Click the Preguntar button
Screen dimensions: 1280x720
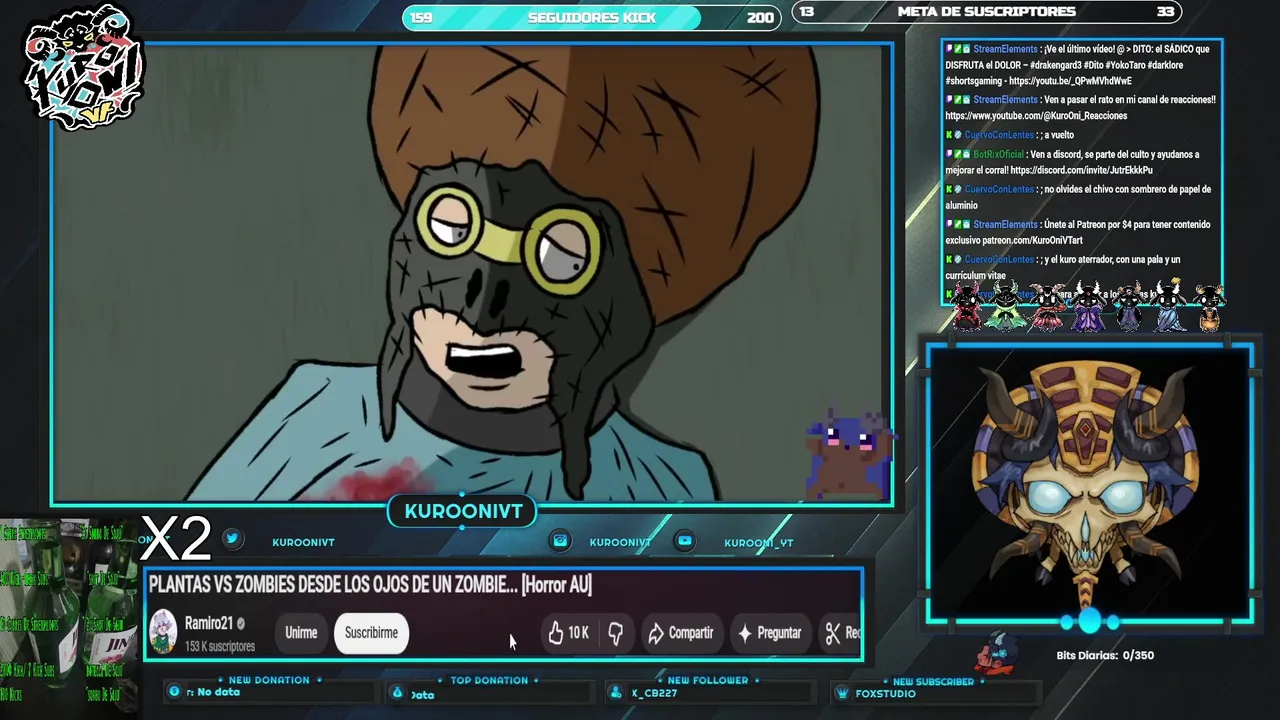[770, 633]
